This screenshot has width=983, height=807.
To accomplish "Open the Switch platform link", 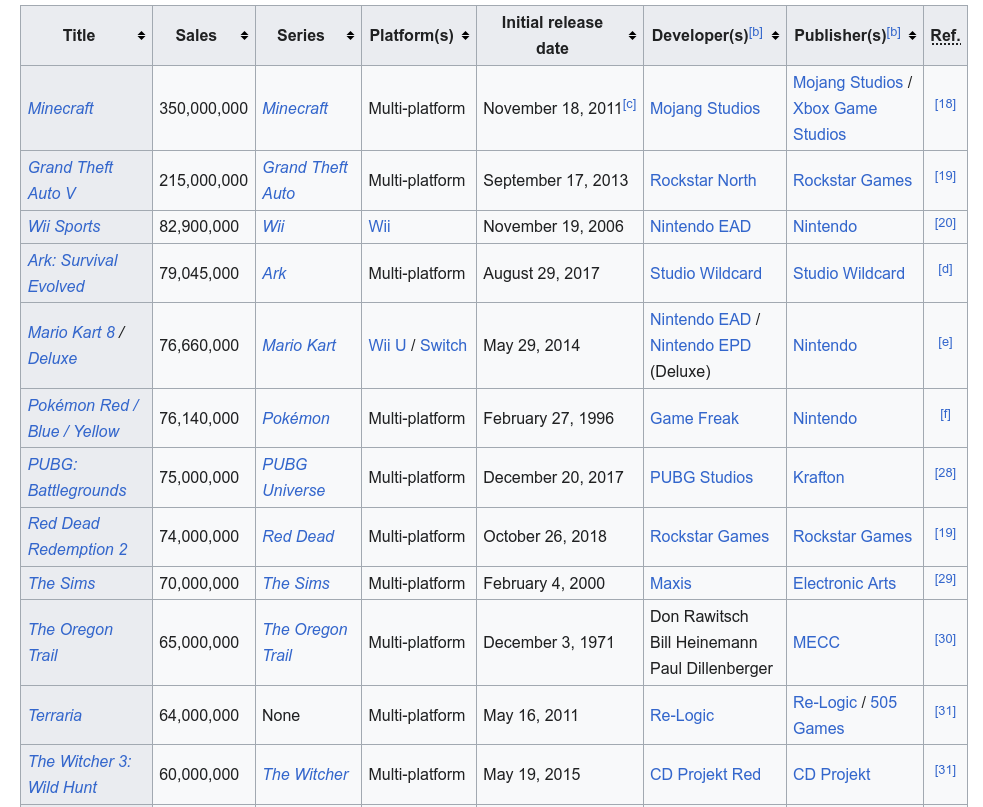I will click(443, 345).
